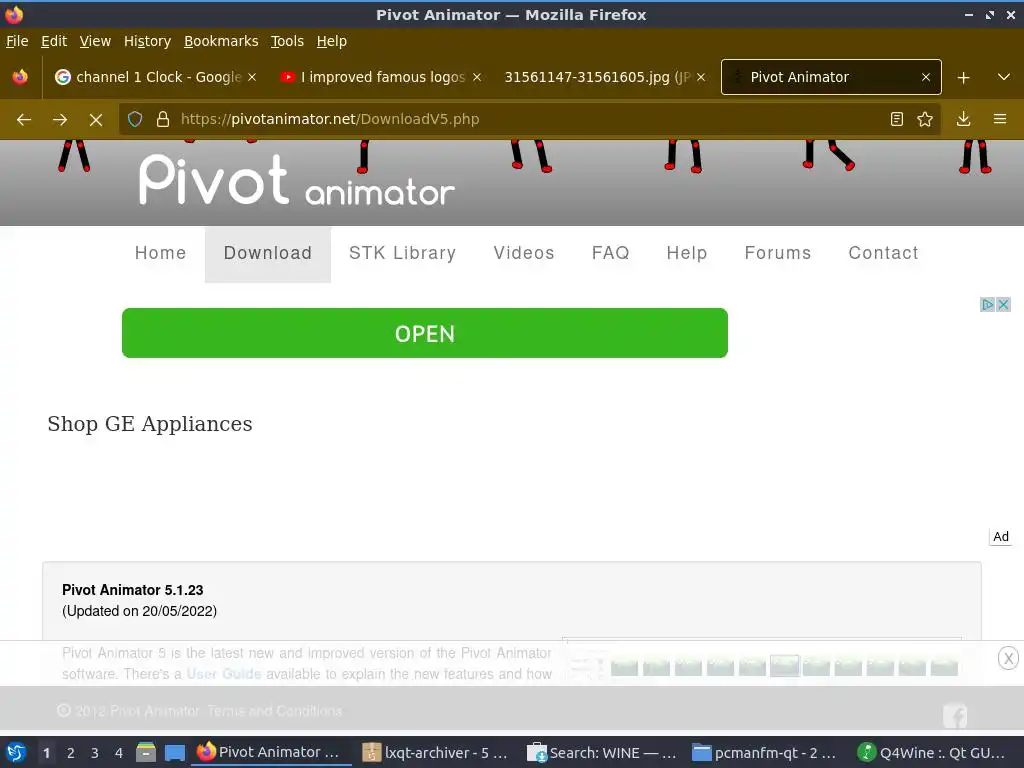Focus Pivot Animator Firefox taskbar entry
This screenshot has width=1024, height=768.
[x=270, y=752]
